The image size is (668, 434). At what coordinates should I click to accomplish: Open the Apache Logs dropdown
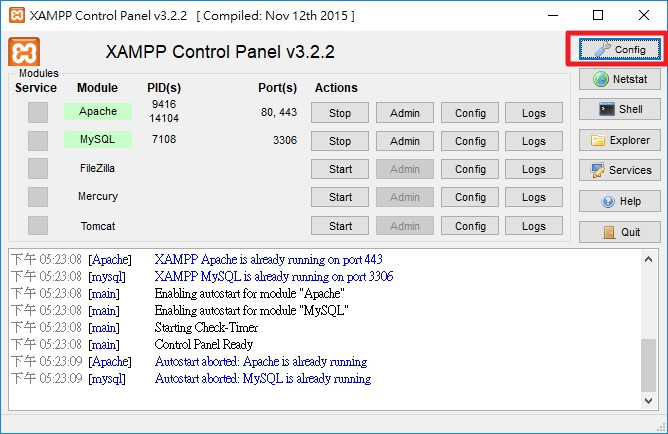click(x=534, y=113)
